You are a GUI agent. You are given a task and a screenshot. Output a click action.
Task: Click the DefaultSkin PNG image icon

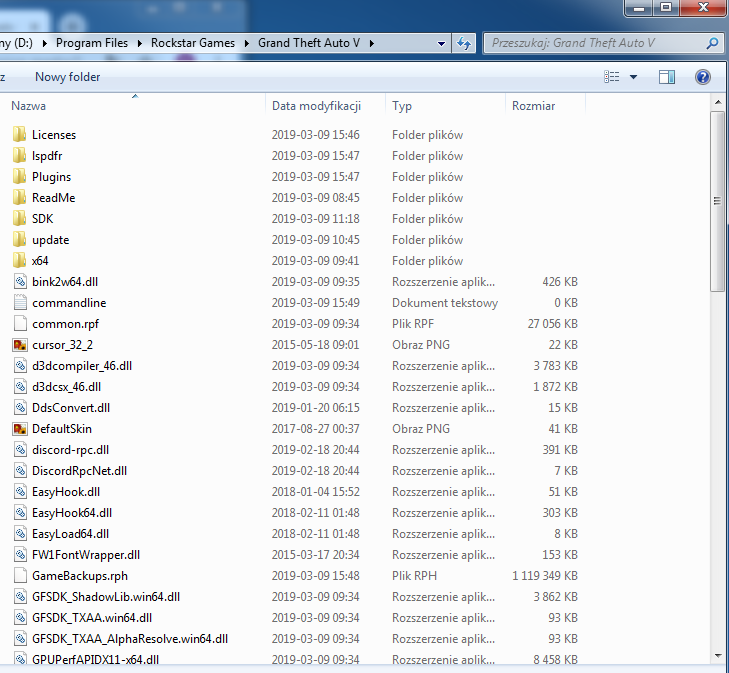[x=20, y=428]
